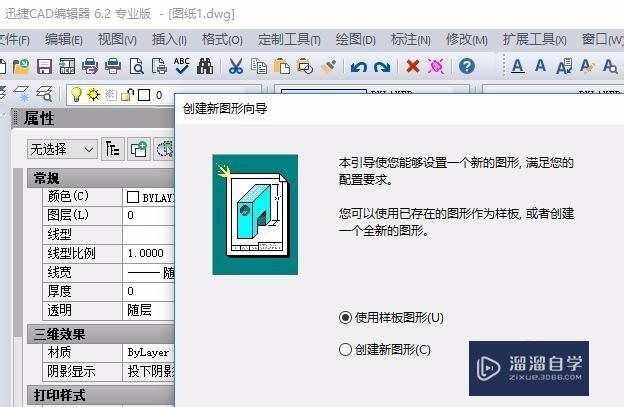Click the batch print icon with arrow
Viewport: 624px width, 407px height.
click(90, 66)
